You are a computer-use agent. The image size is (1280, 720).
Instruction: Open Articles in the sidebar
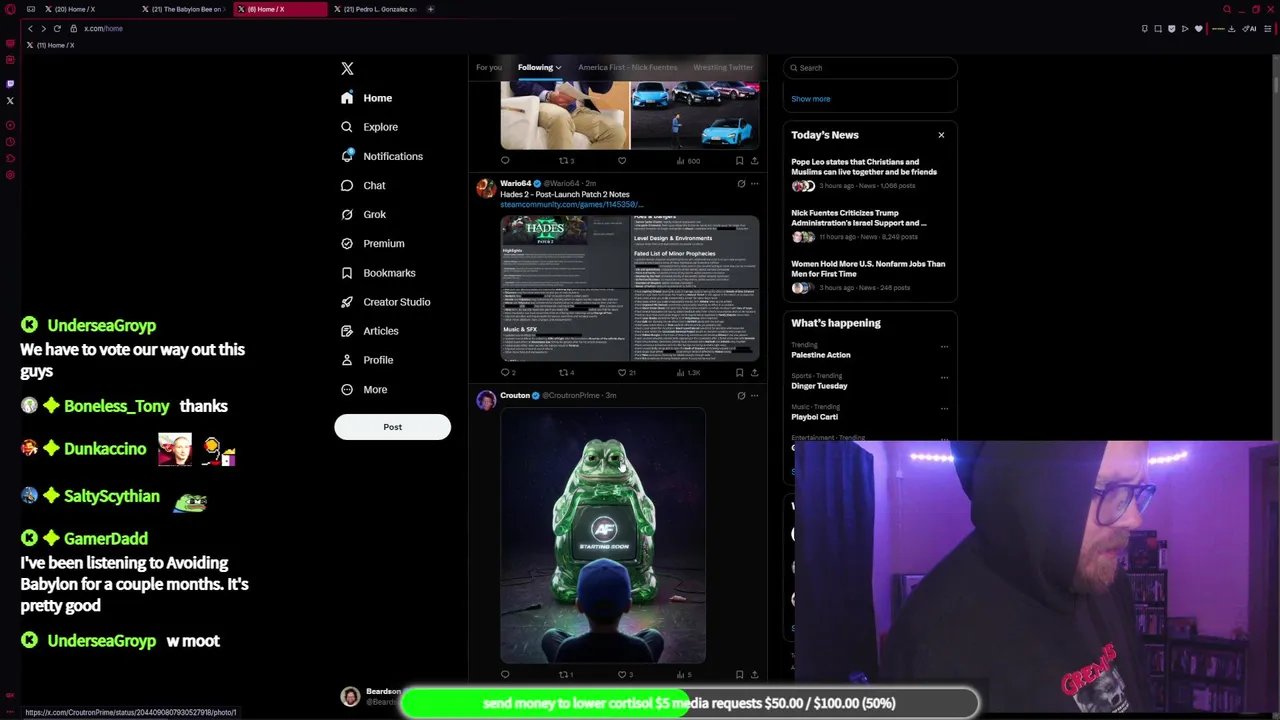tap(369, 330)
